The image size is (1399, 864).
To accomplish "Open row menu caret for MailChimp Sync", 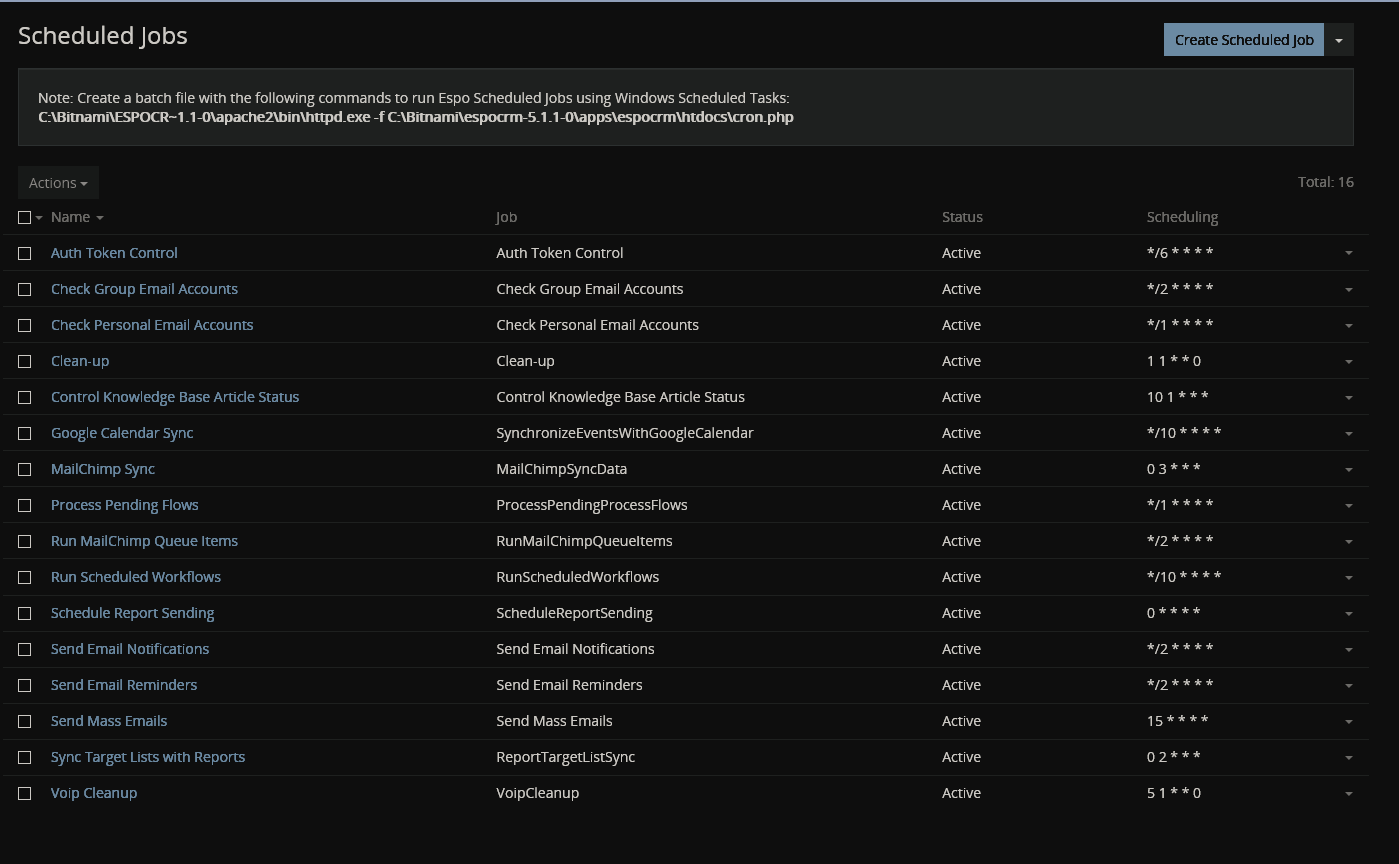I will click(1348, 470).
